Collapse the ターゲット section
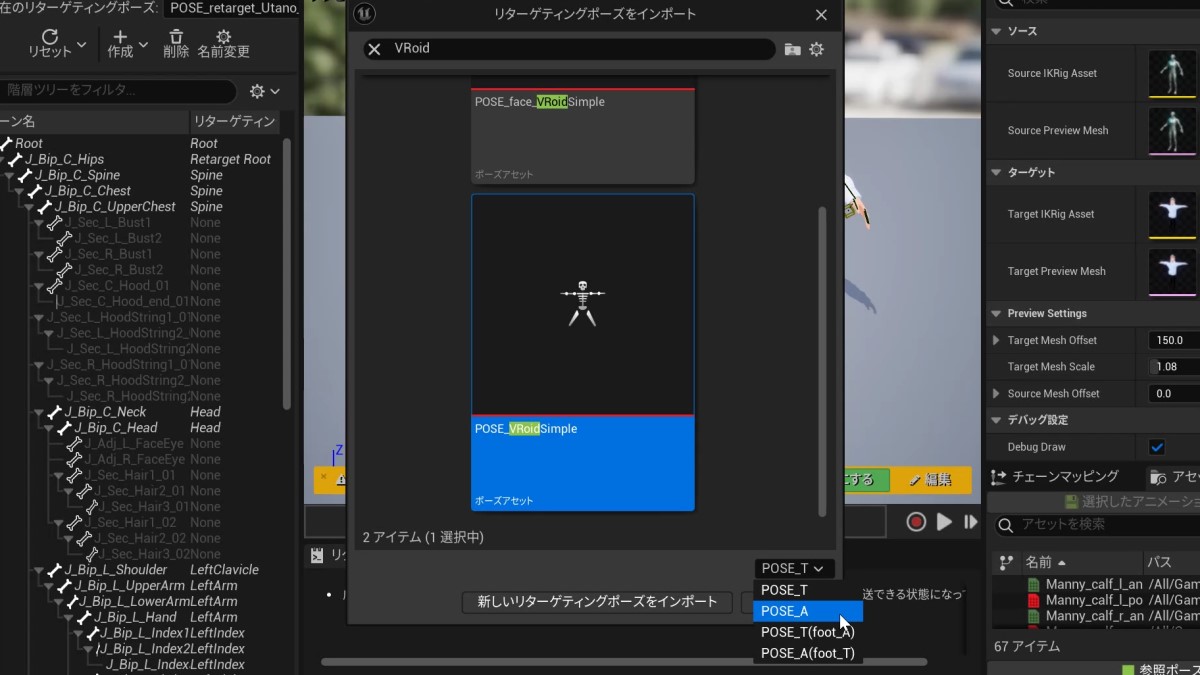Image resolution: width=1200 pixels, height=675 pixels. click(x=996, y=172)
